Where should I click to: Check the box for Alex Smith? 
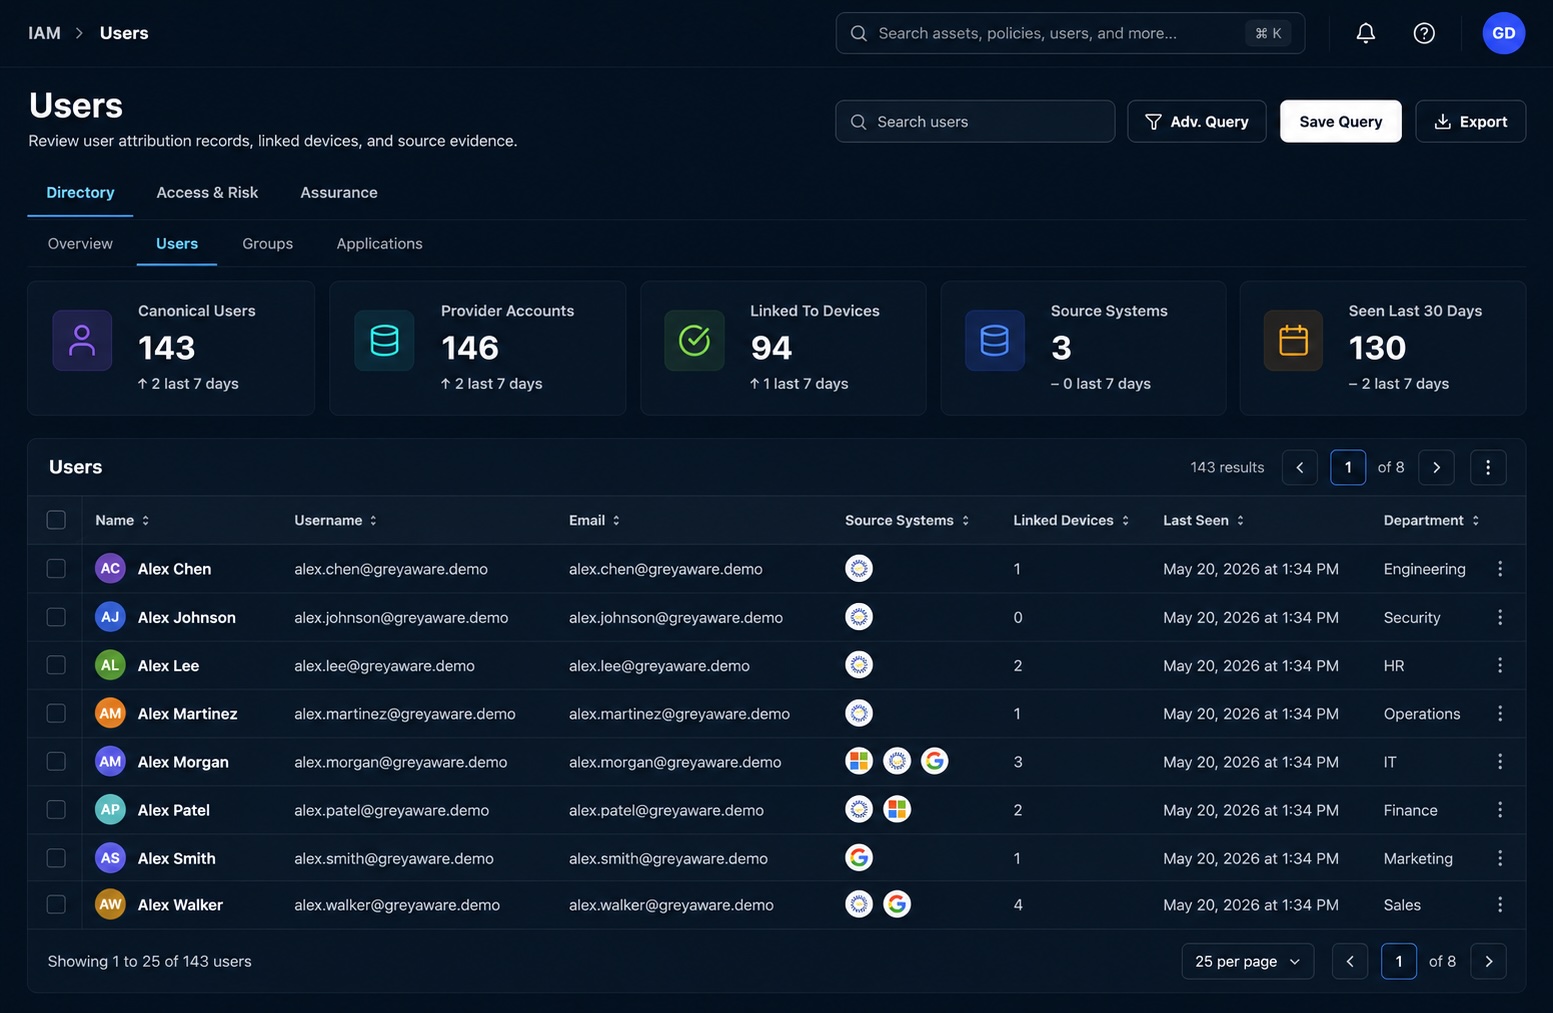pos(56,858)
